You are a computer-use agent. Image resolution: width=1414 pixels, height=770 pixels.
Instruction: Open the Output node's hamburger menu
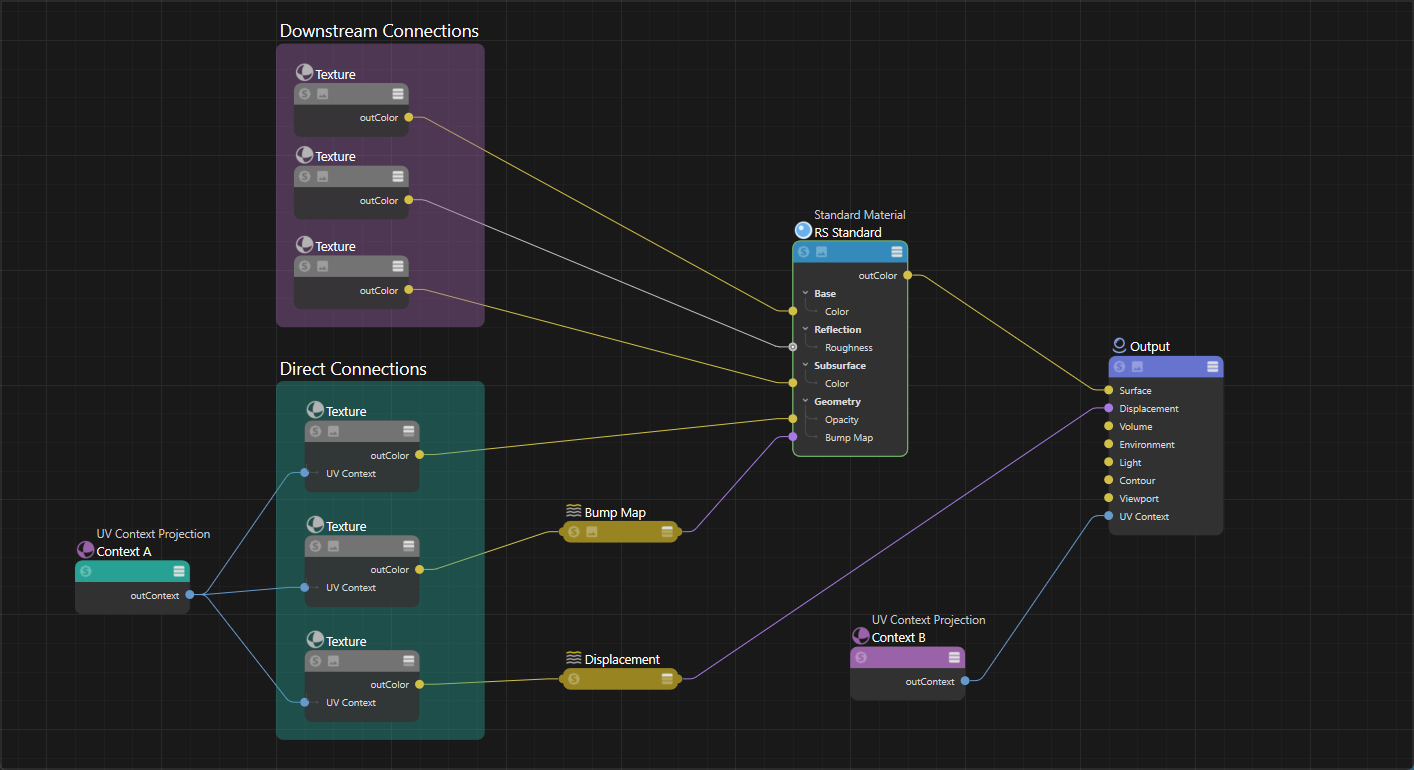pyautogui.click(x=1212, y=367)
